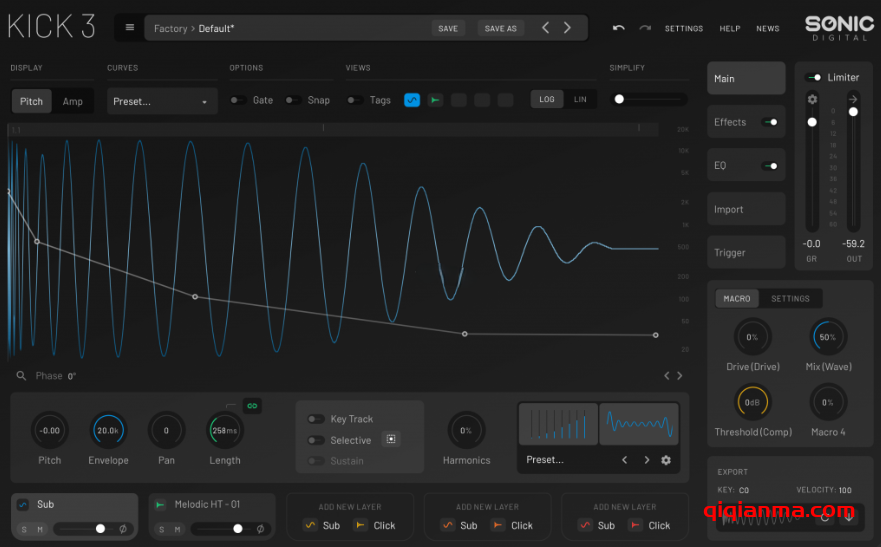Click the previous preset chevron in the thumbnail panel
This screenshot has width=881, height=547.
(624, 460)
